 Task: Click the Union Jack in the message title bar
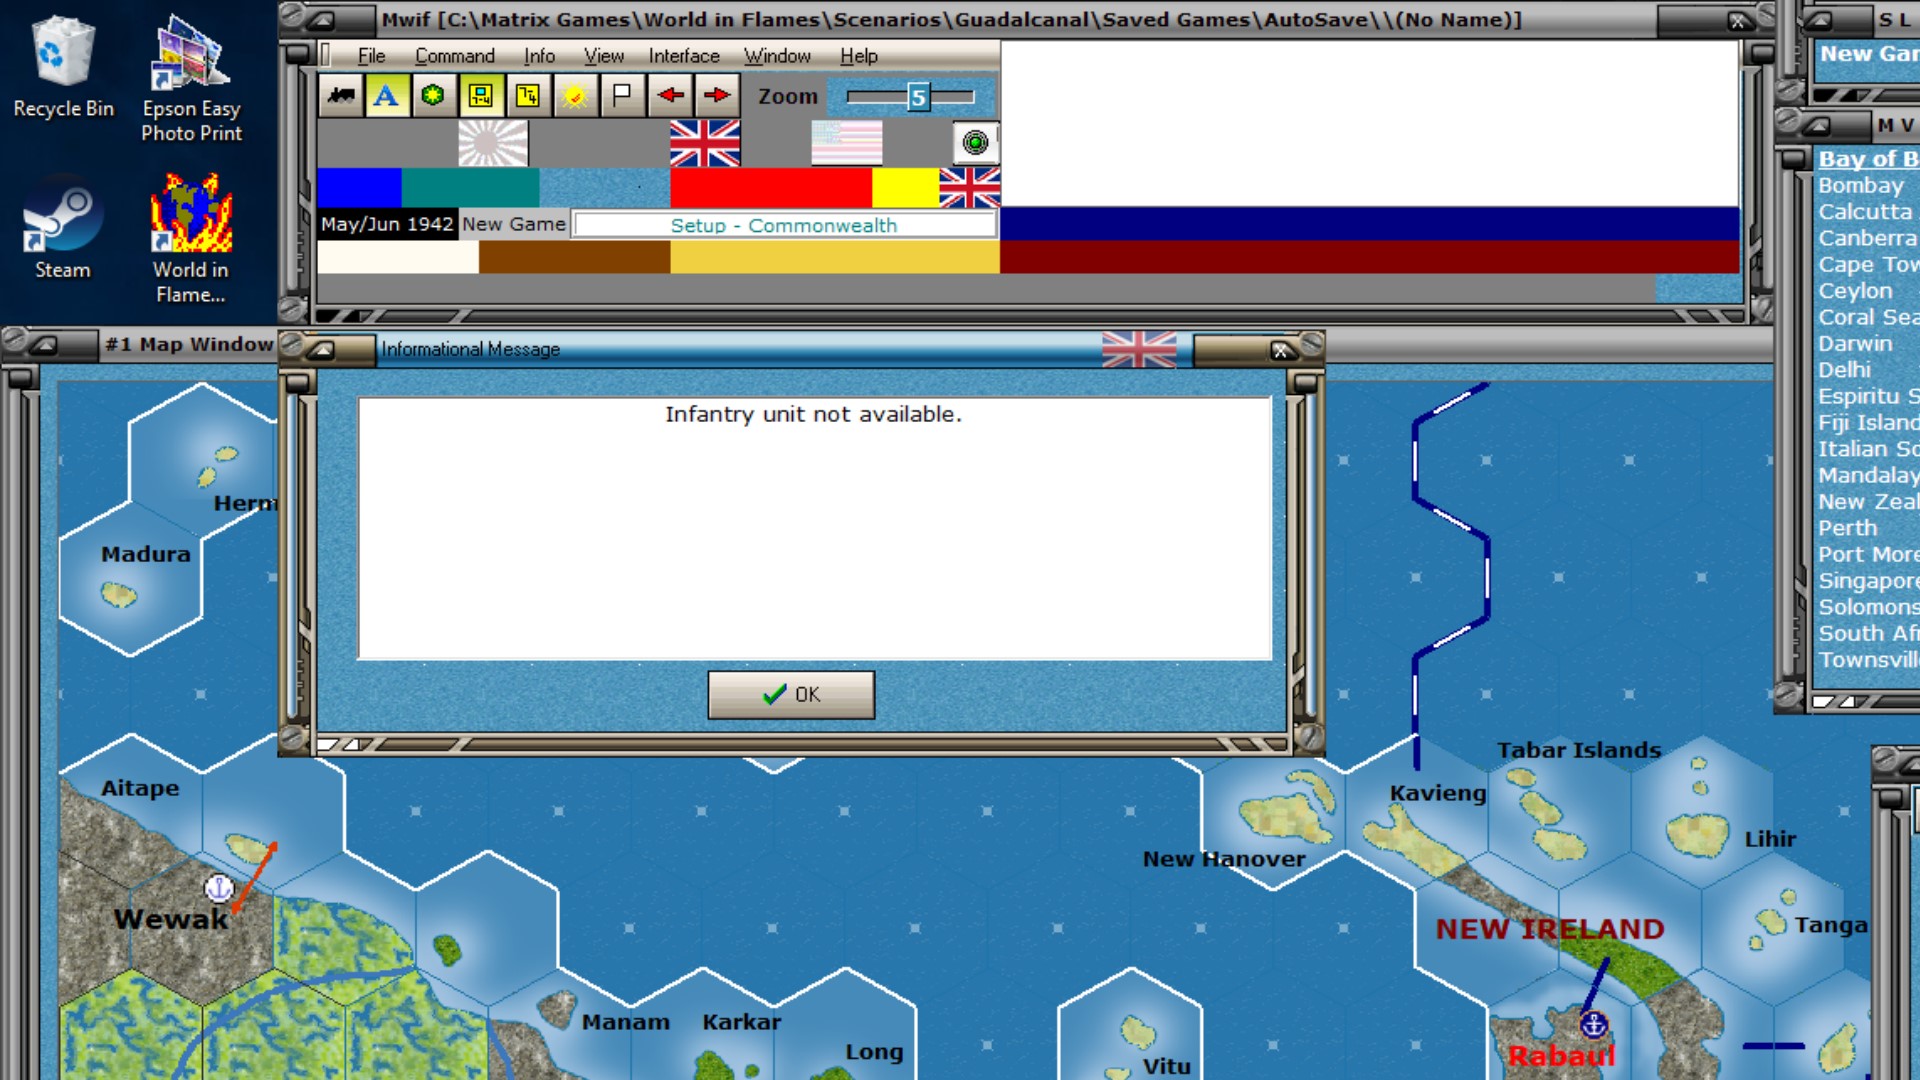pos(1139,350)
